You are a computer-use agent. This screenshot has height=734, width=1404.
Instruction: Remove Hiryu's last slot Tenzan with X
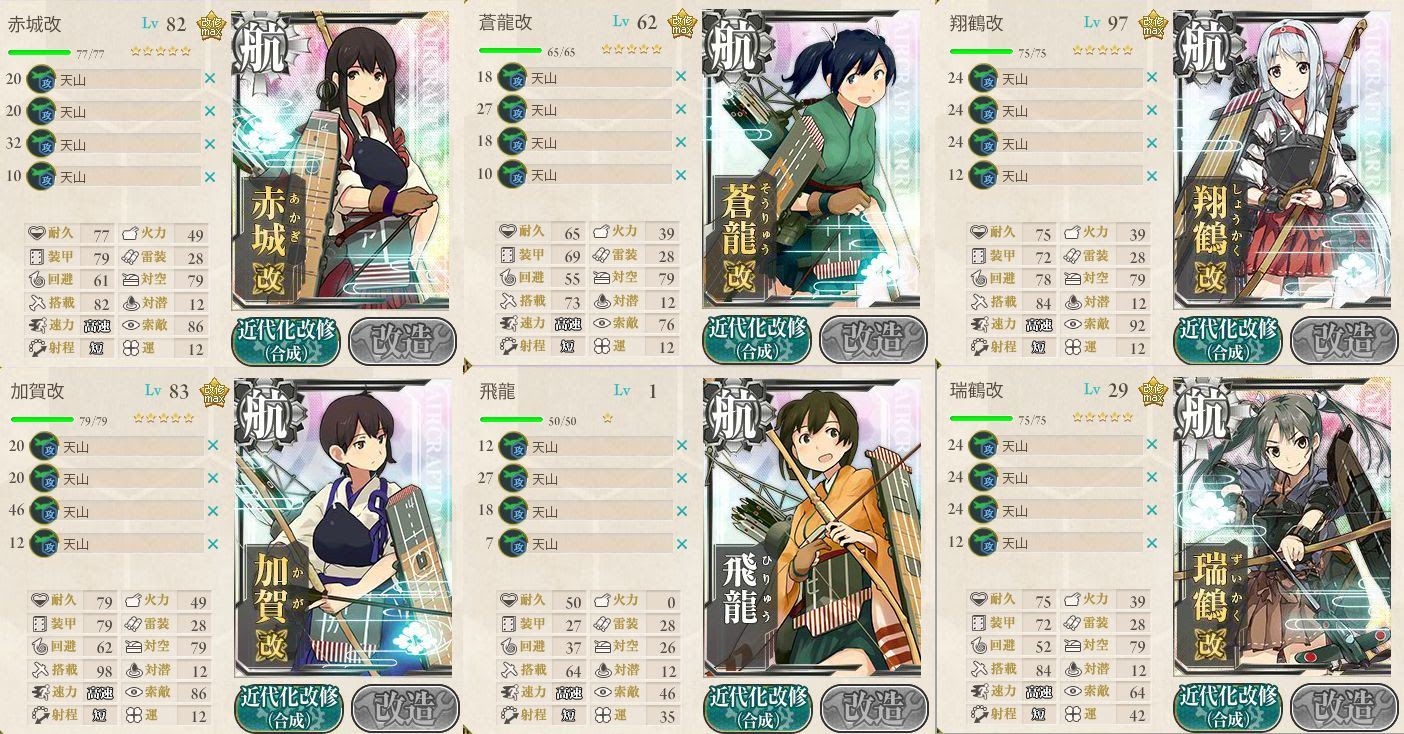click(x=683, y=544)
